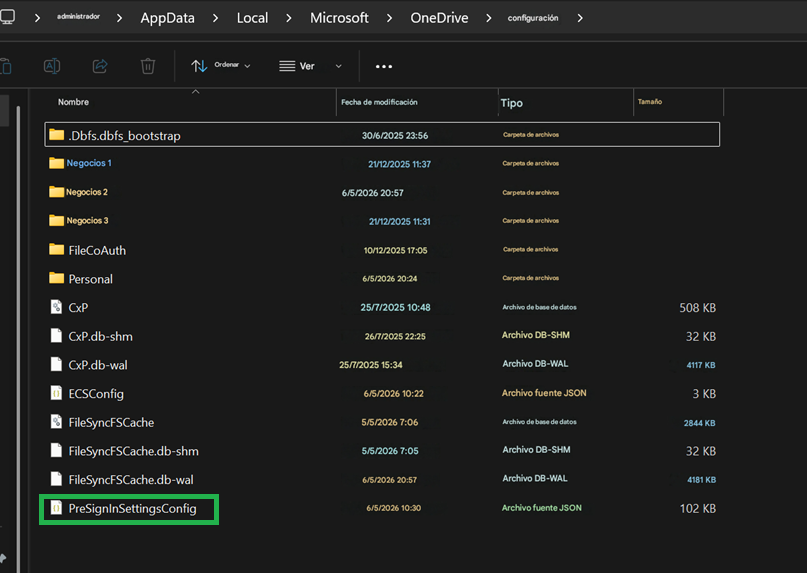Select the file name ECSConfig
Image resolution: width=807 pixels, height=573 pixels.
(x=96, y=394)
